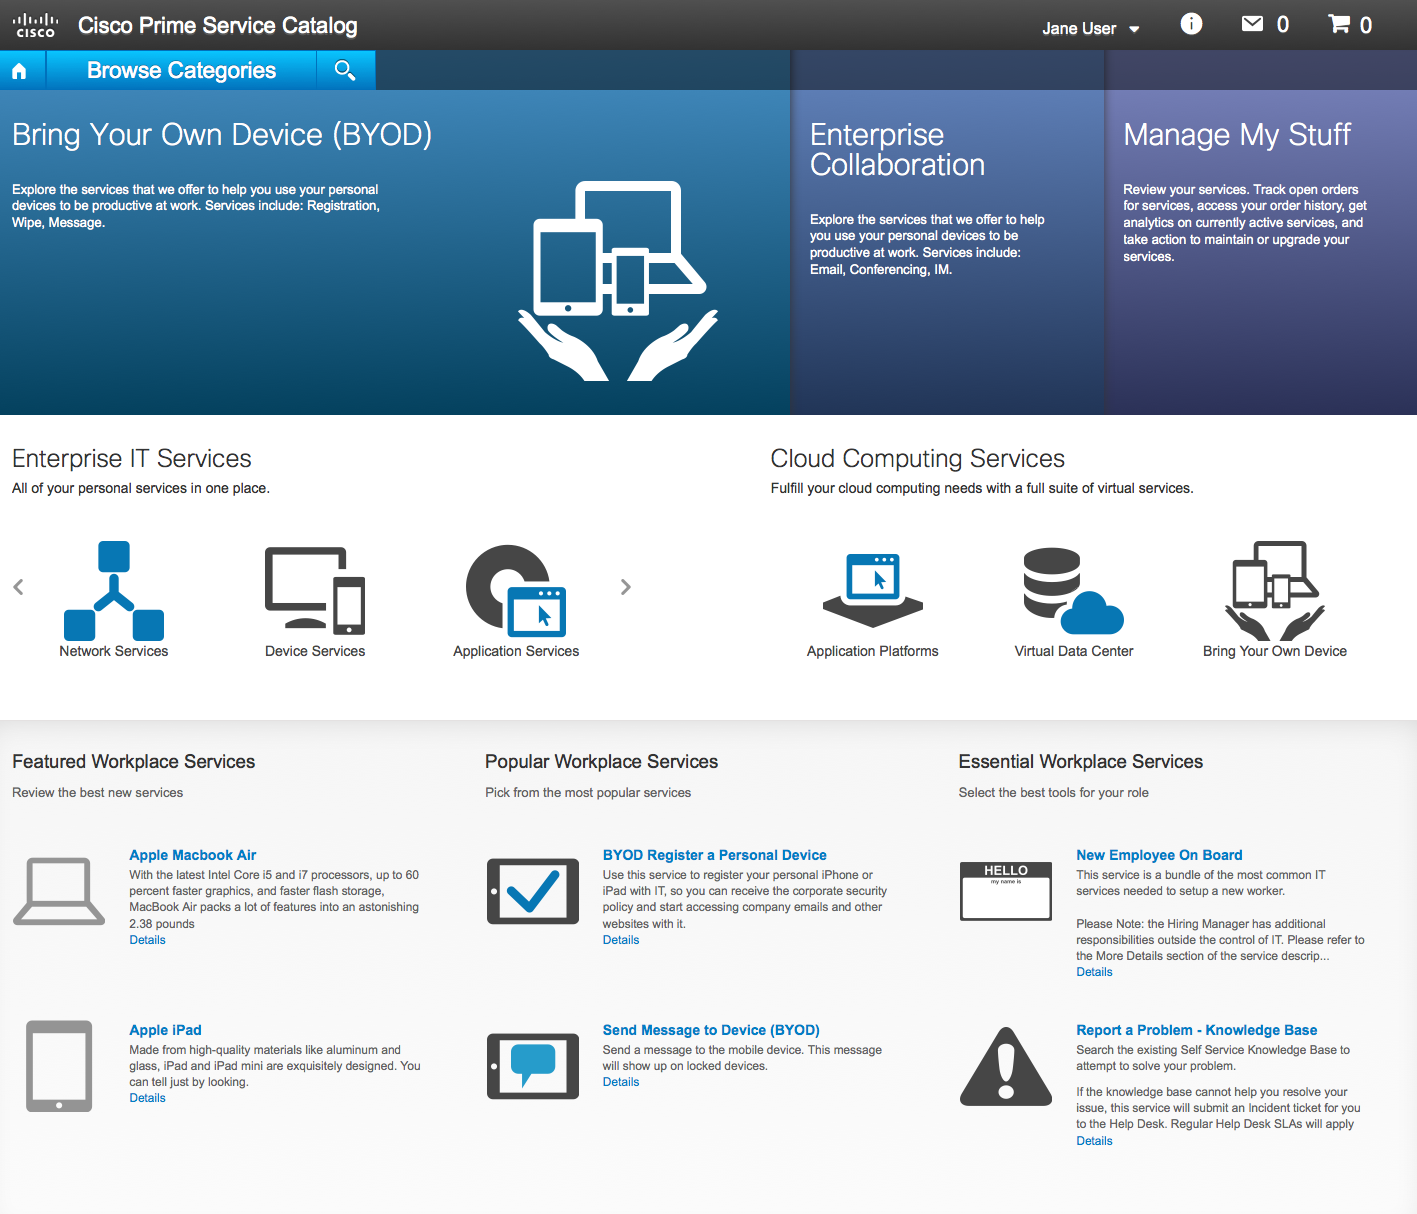Viewport: 1417px width, 1214px height.
Task: Open the info circle icon
Action: pyautogui.click(x=1191, y=24)
